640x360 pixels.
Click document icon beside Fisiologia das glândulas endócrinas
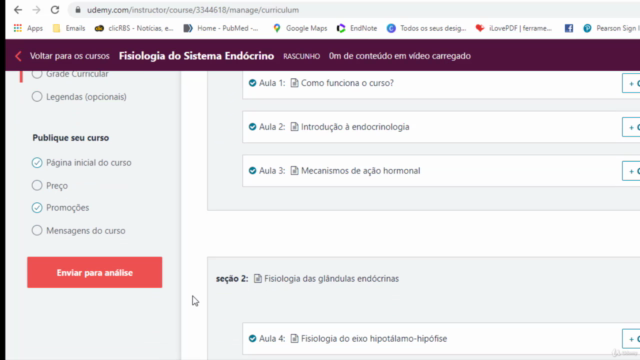(258, 278)
